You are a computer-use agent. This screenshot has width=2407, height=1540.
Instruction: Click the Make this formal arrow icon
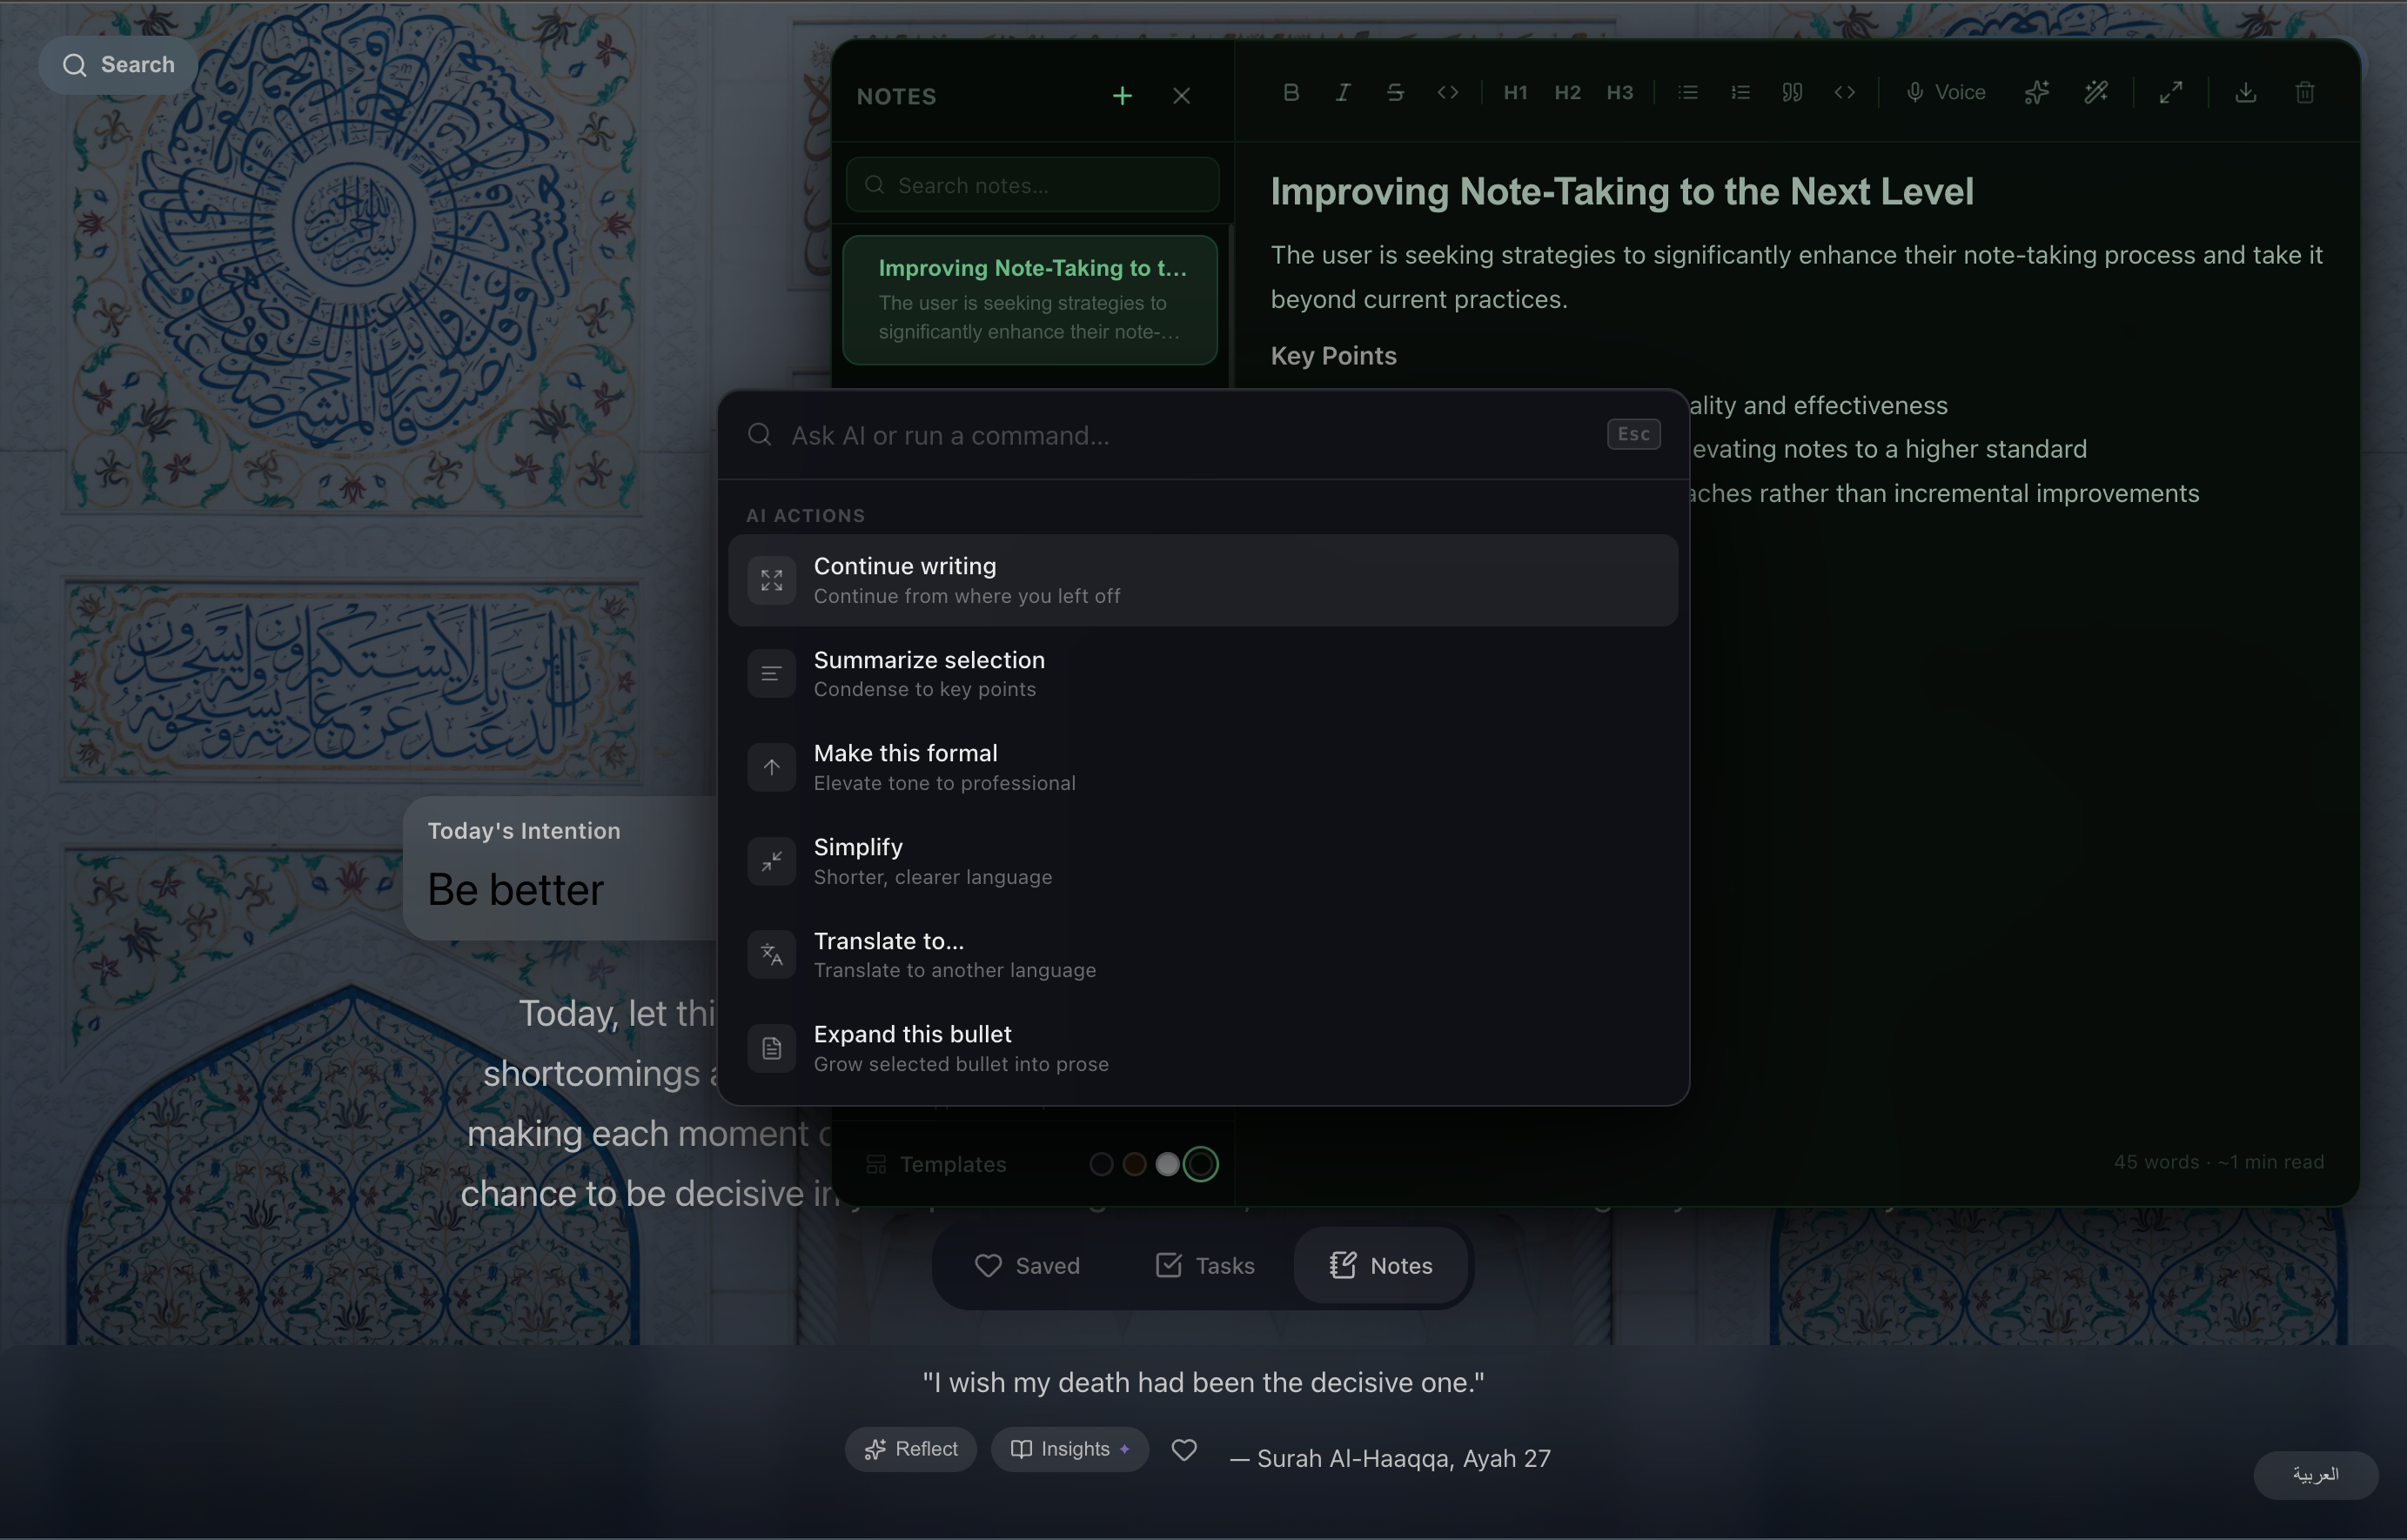(x=771, y=768)
